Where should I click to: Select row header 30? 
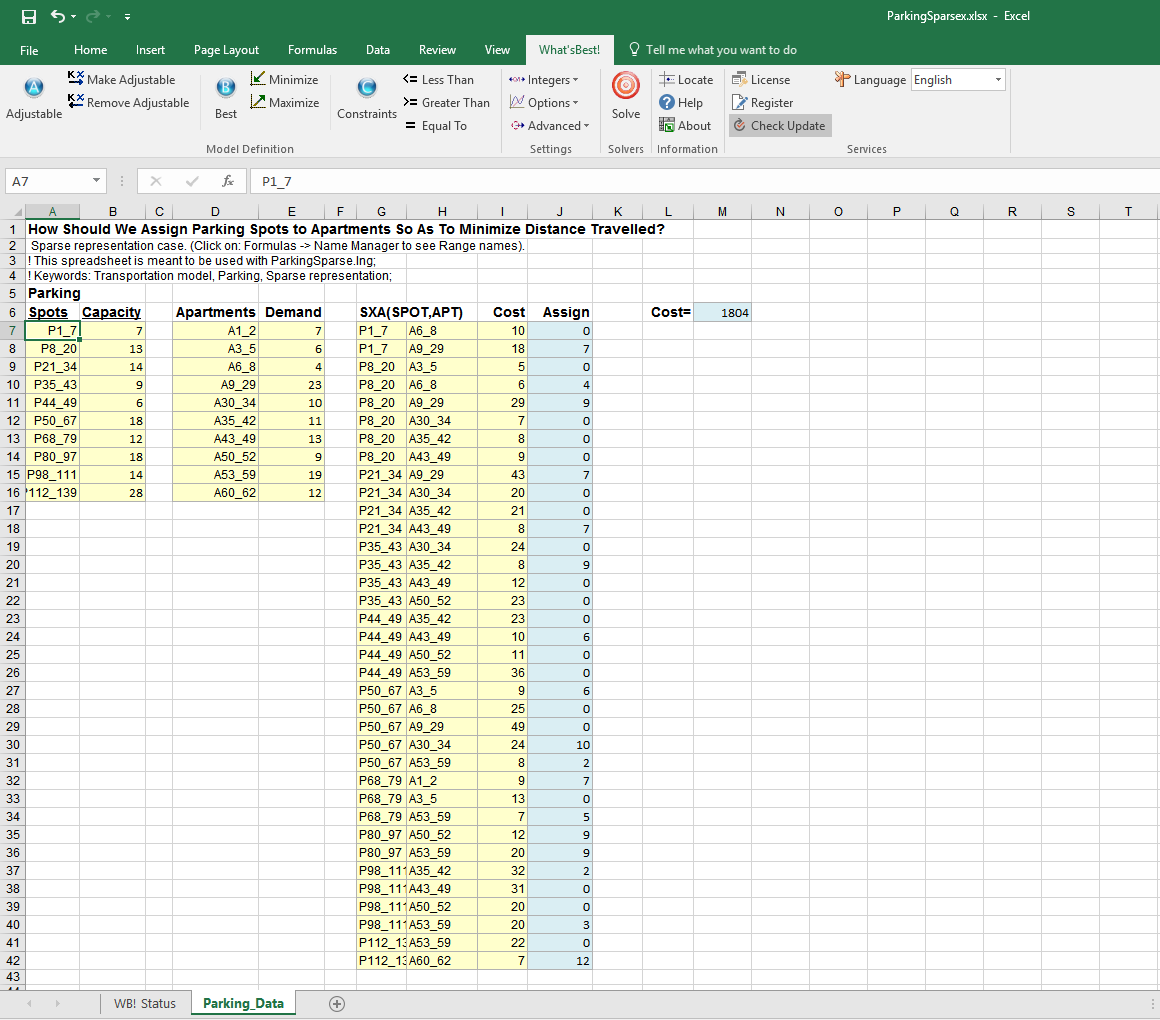tap(13, 745)
